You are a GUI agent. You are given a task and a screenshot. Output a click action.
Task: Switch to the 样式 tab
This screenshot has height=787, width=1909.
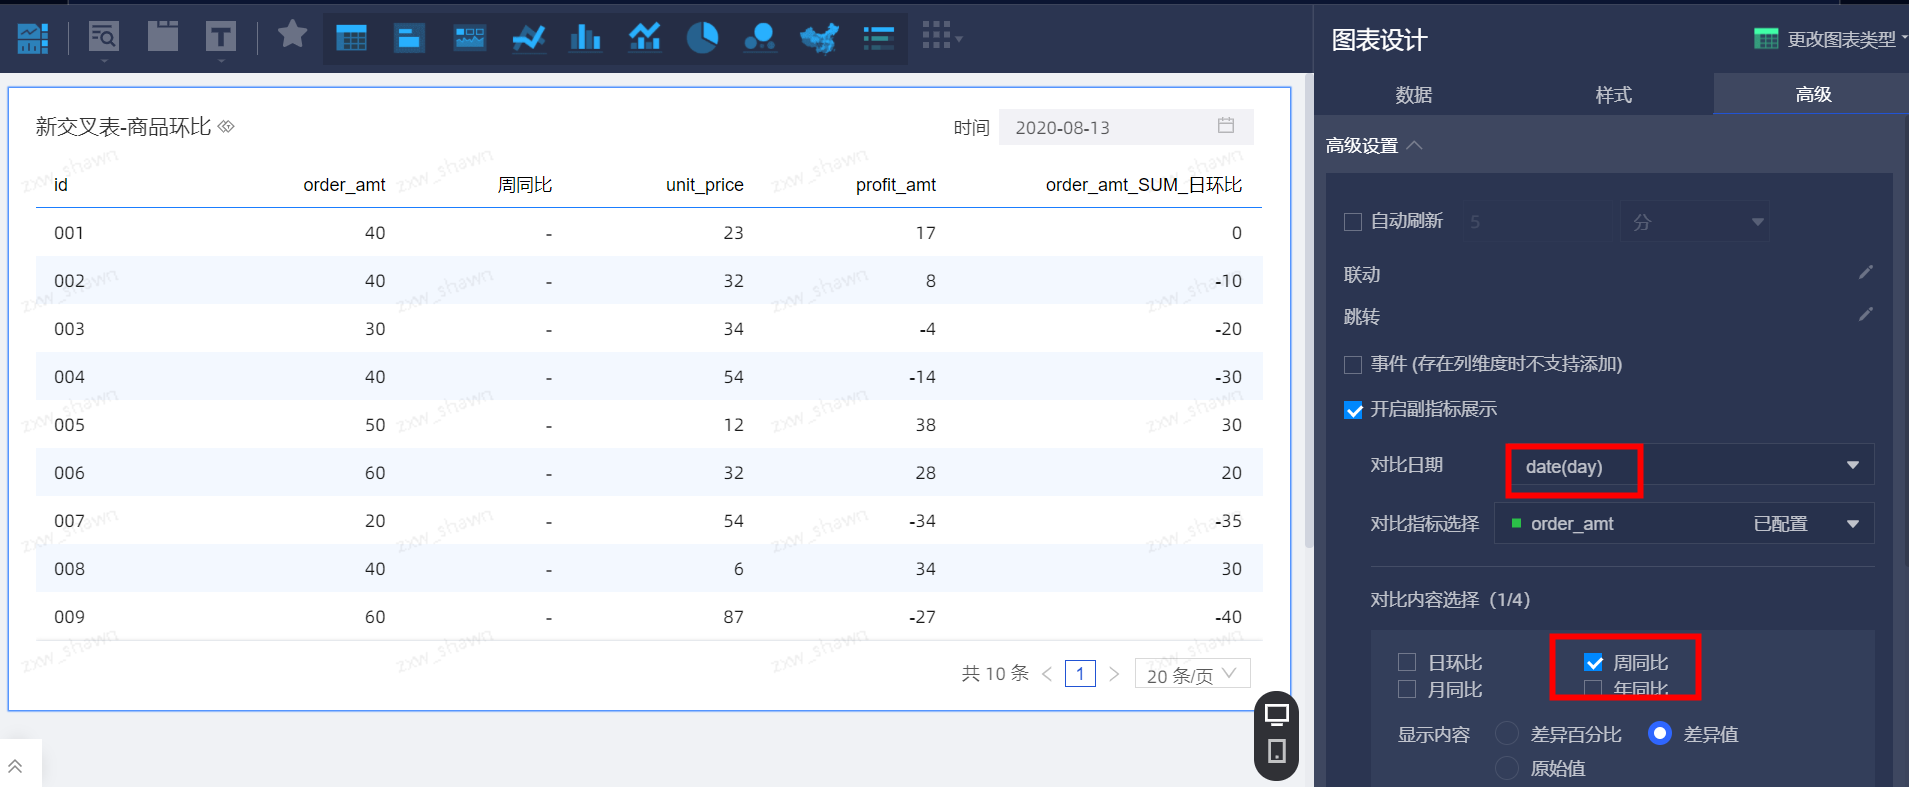tap(1613, 95)
